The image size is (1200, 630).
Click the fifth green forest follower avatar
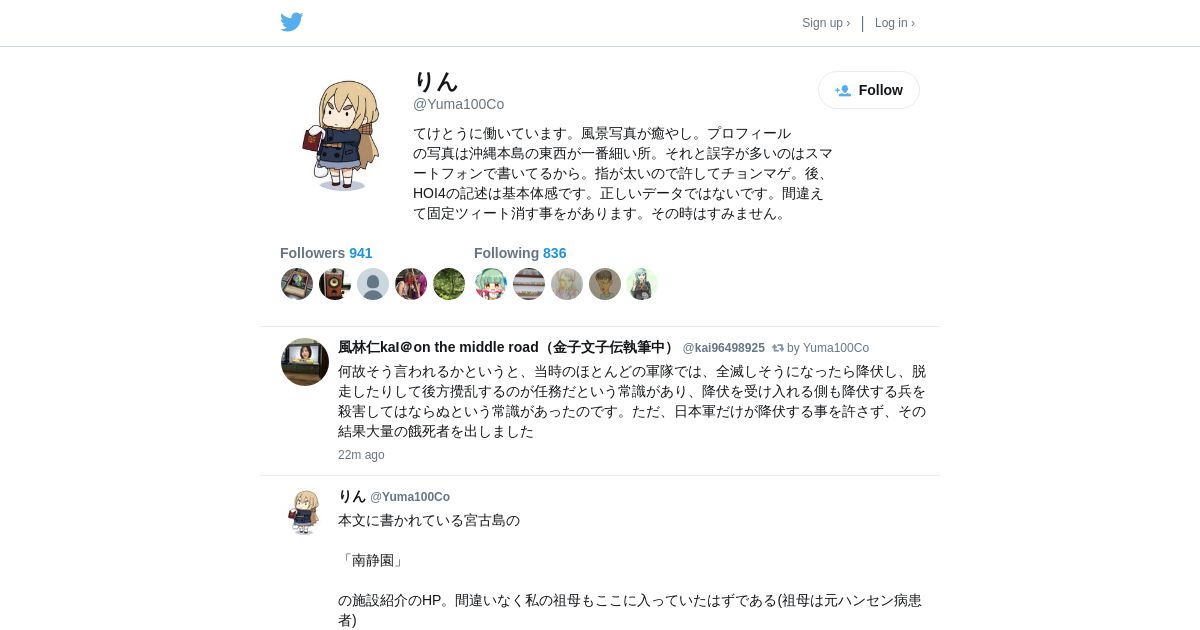coord(449,284)
